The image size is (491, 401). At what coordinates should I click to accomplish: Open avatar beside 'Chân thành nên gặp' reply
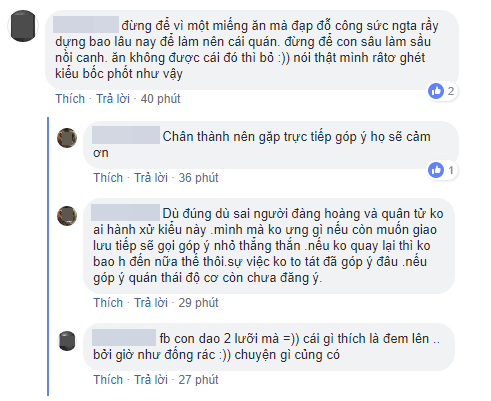coord(67,138)
